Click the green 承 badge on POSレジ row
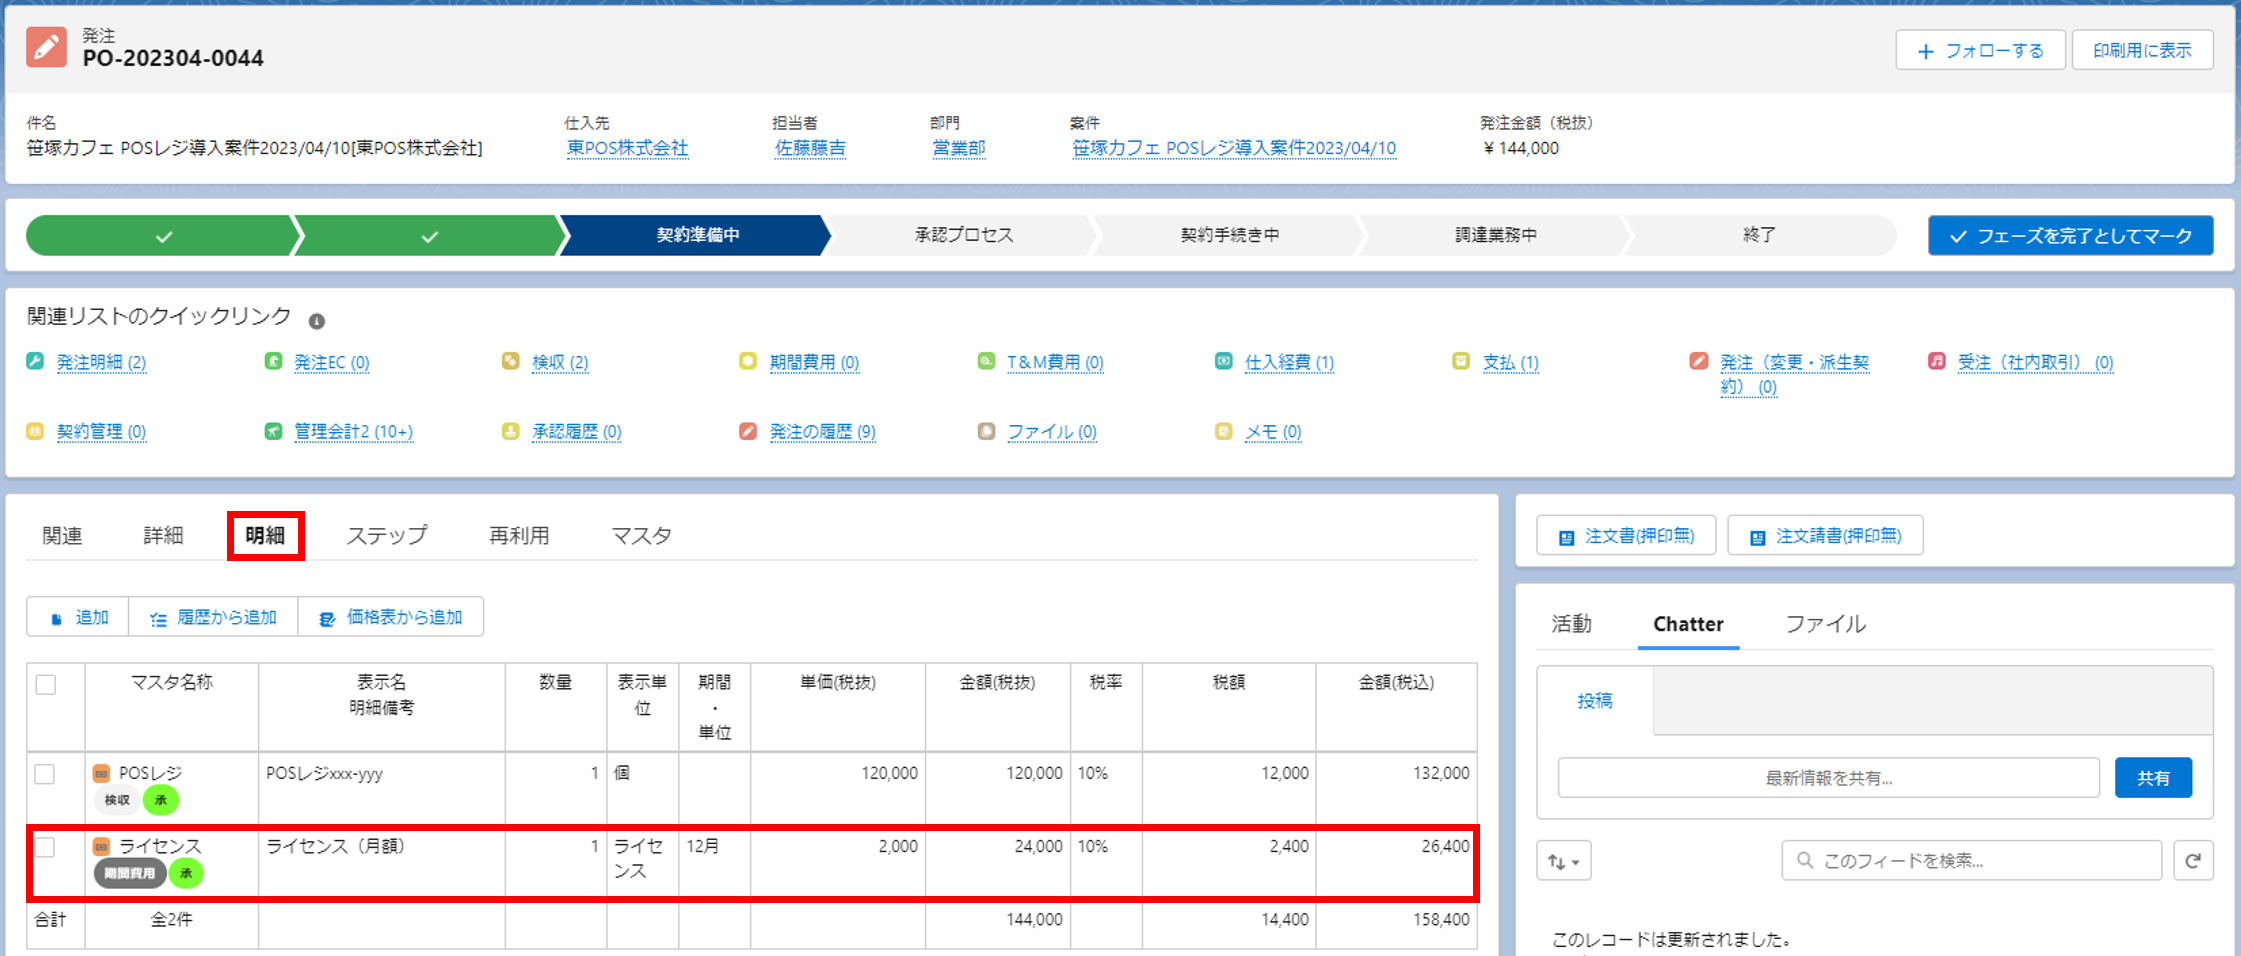 coord(161,800)
